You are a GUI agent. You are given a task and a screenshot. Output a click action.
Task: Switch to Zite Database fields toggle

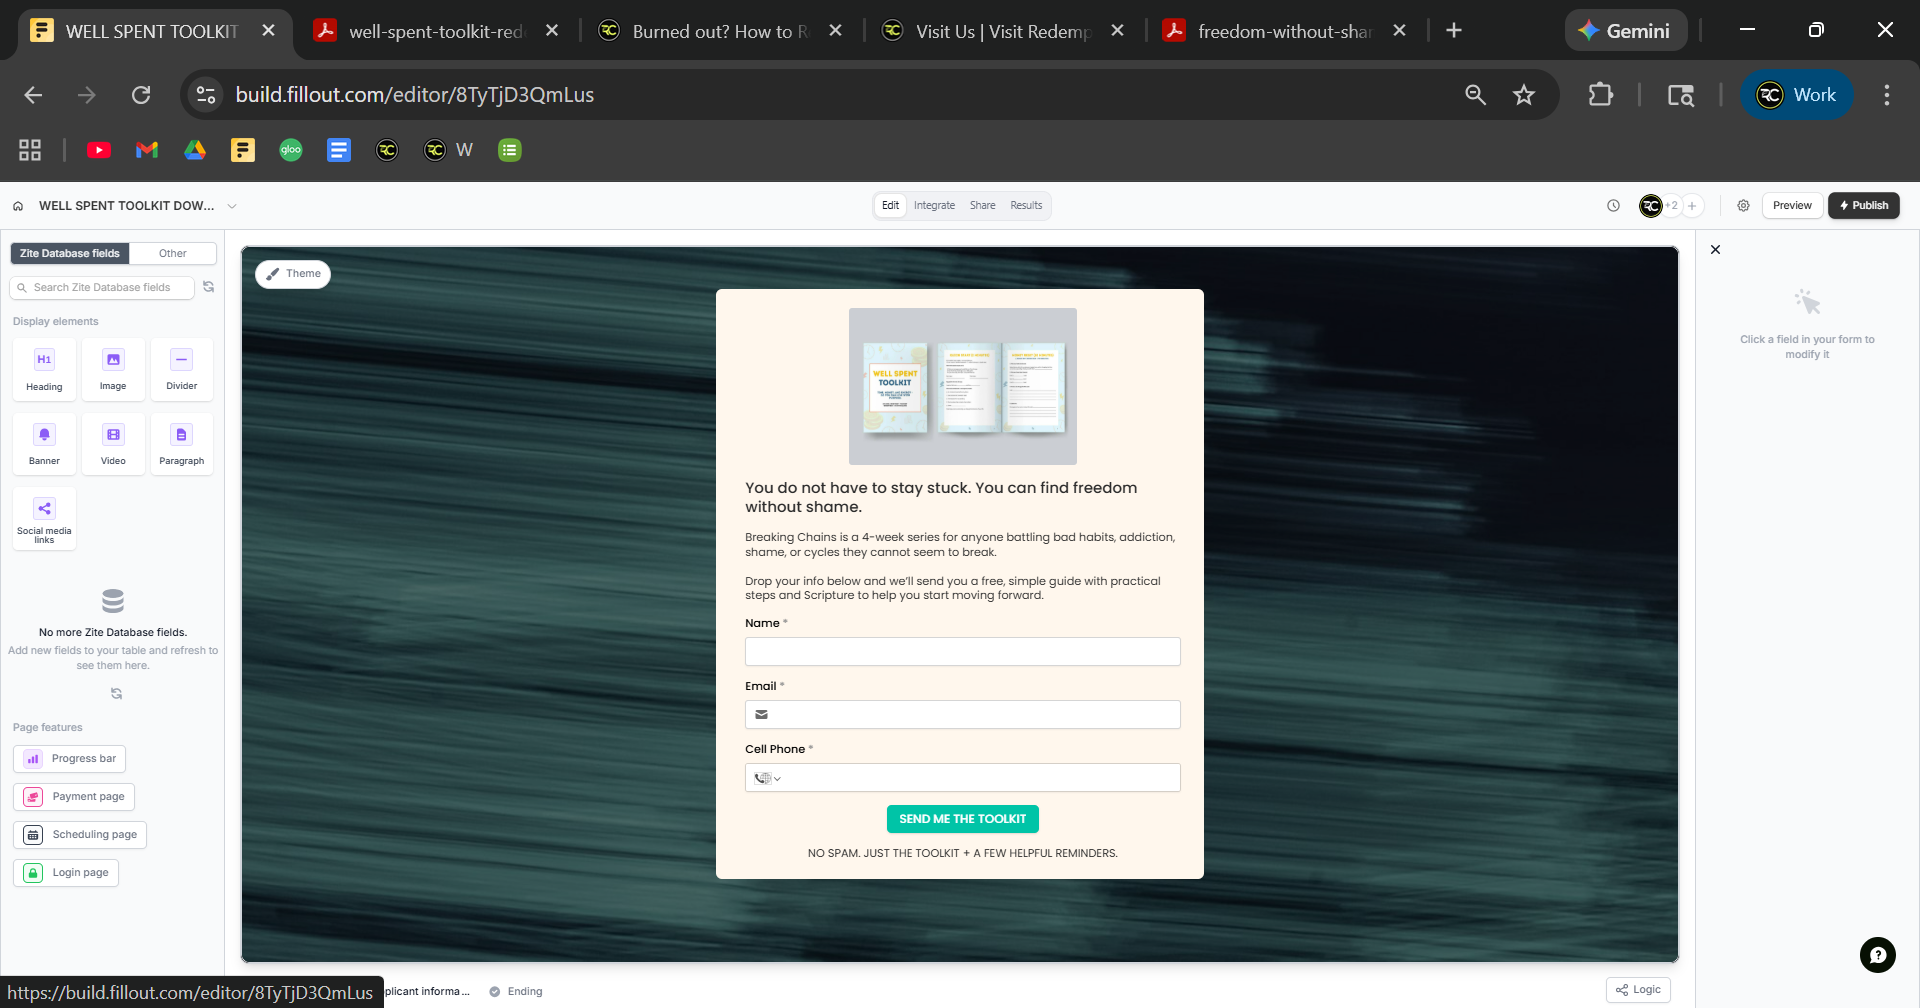click(70, 254)
